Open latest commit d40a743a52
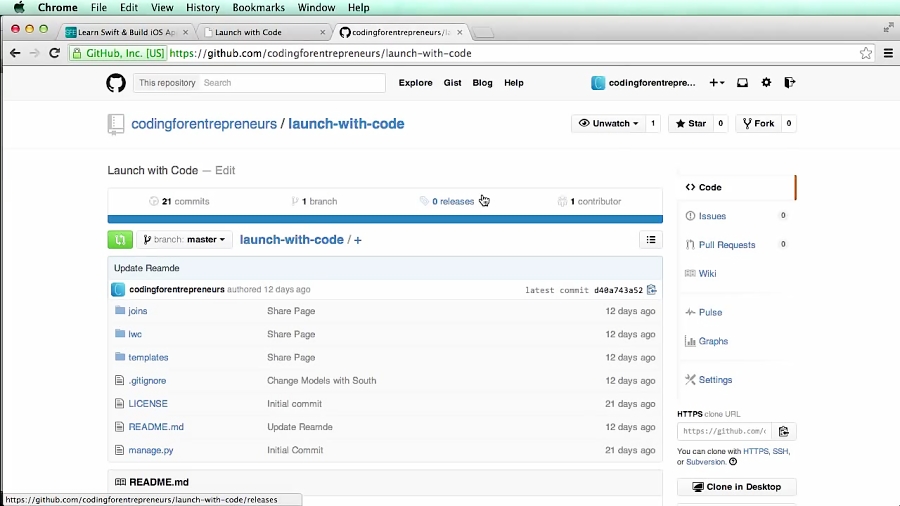900x506 pixels. (x=618, y=290)
